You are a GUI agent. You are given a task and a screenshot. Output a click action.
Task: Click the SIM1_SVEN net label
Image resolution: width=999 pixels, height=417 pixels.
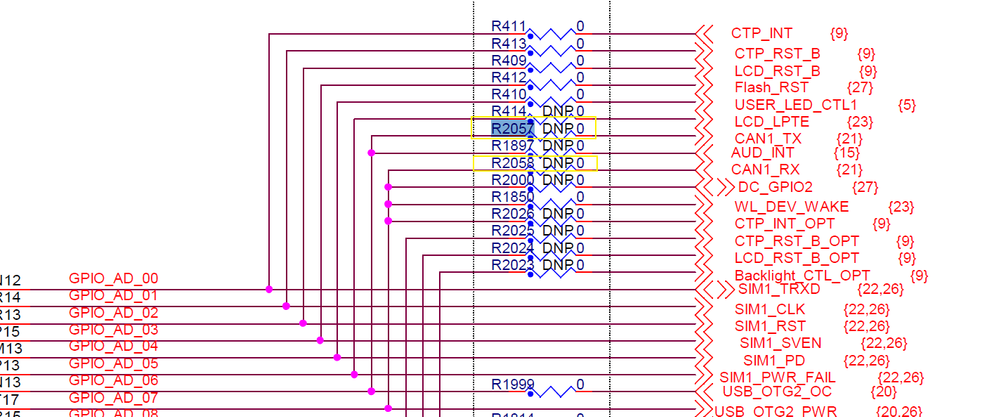780,343
